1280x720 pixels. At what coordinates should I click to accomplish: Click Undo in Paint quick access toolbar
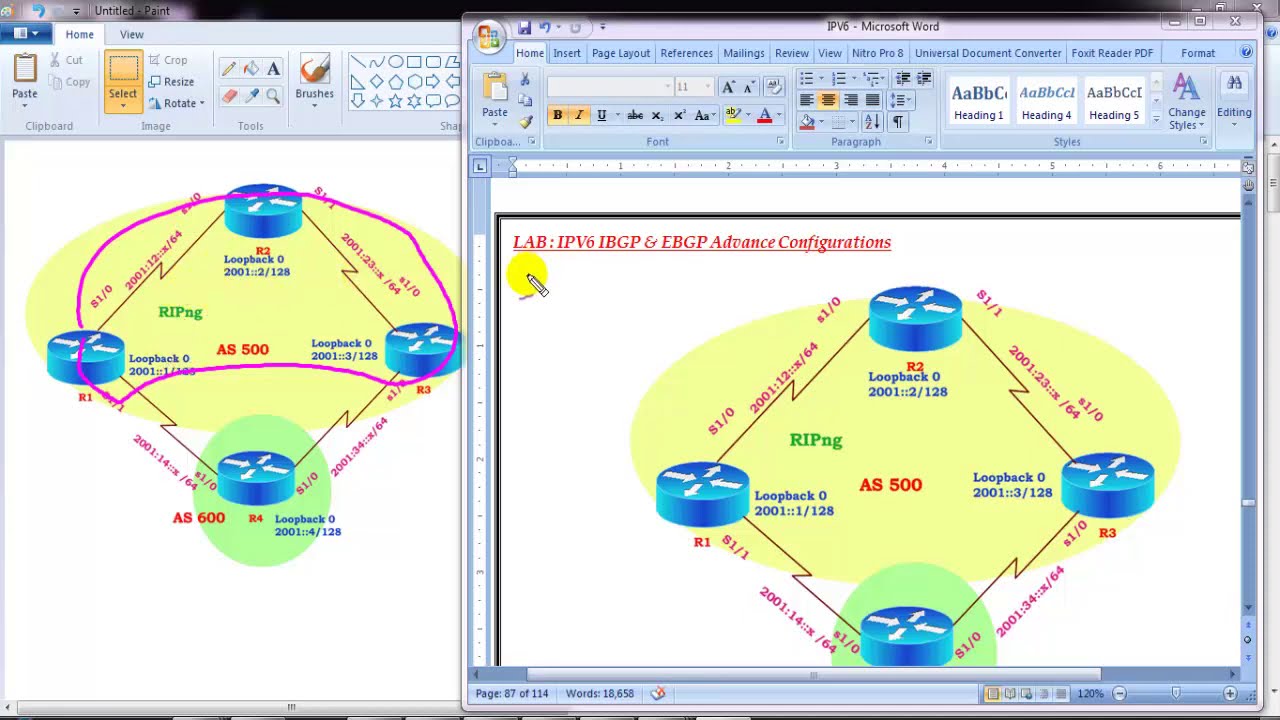[x=38, y=11]
